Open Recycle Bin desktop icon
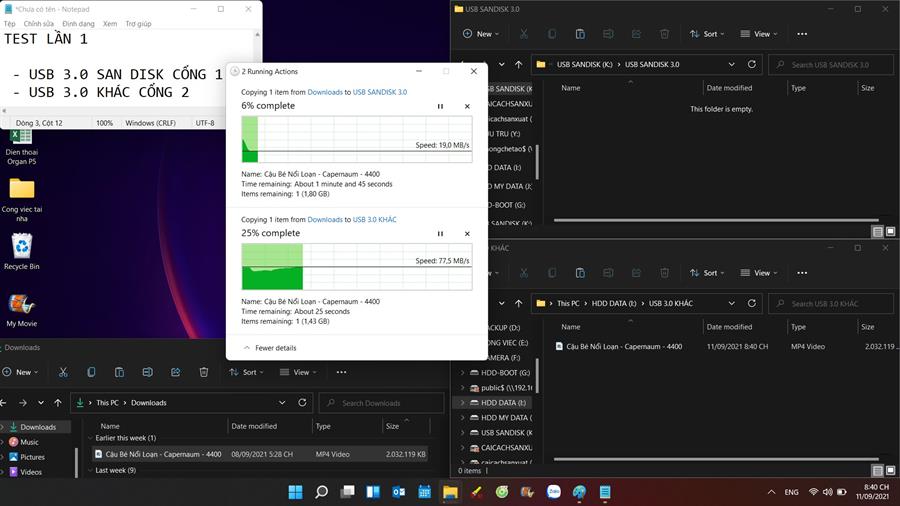 coord(21,247)
